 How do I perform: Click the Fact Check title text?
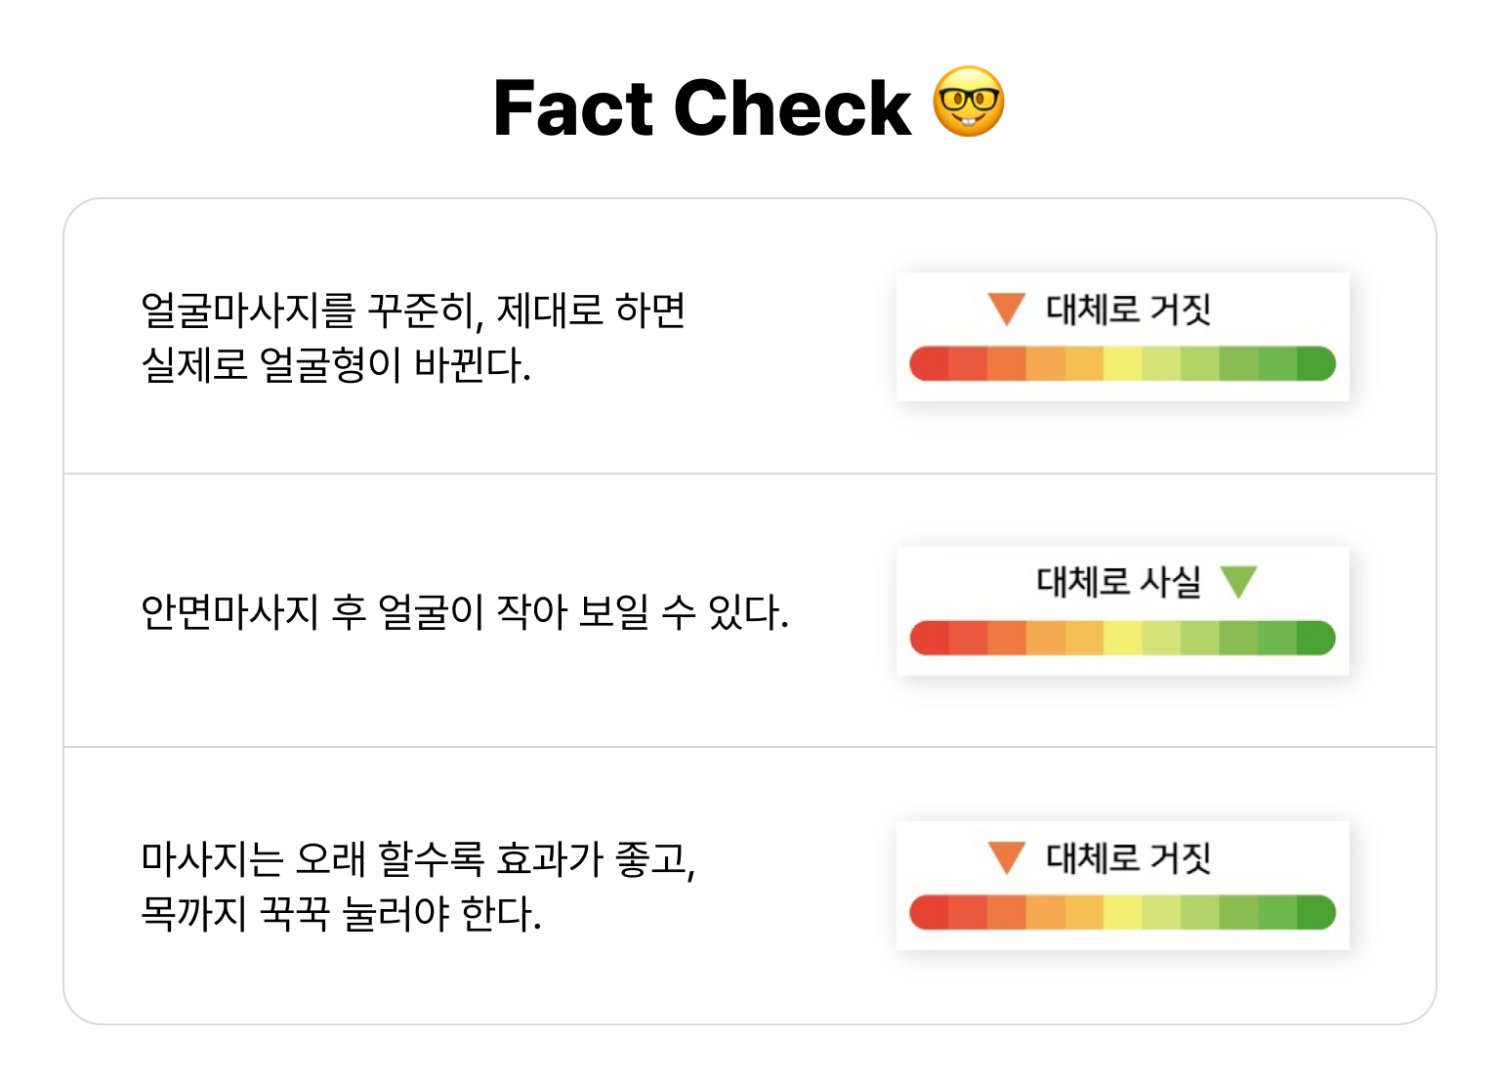pyautogui.click(x=702, y=108)
